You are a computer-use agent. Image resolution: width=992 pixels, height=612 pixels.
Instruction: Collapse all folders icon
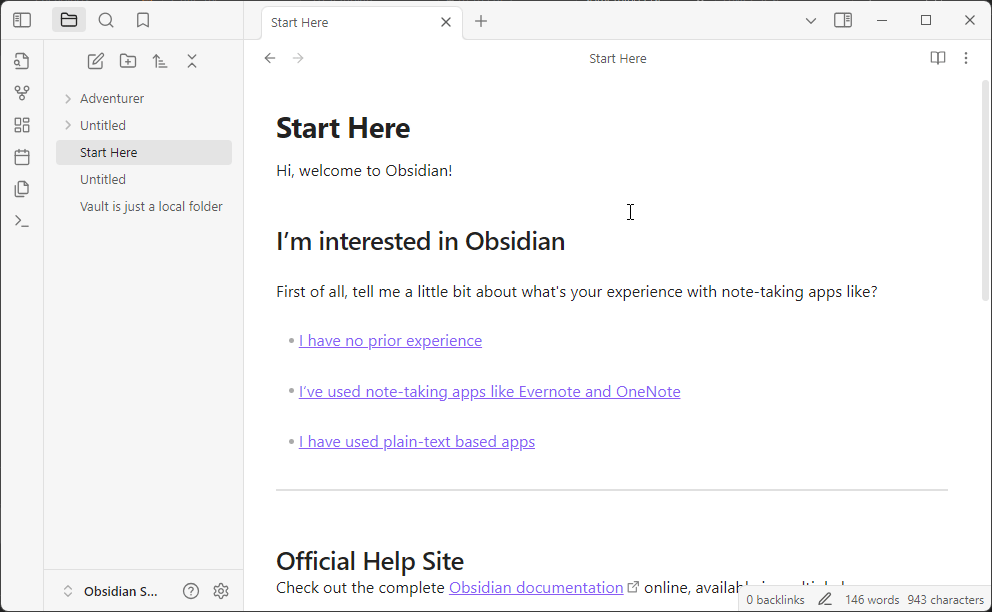point(192,61)
